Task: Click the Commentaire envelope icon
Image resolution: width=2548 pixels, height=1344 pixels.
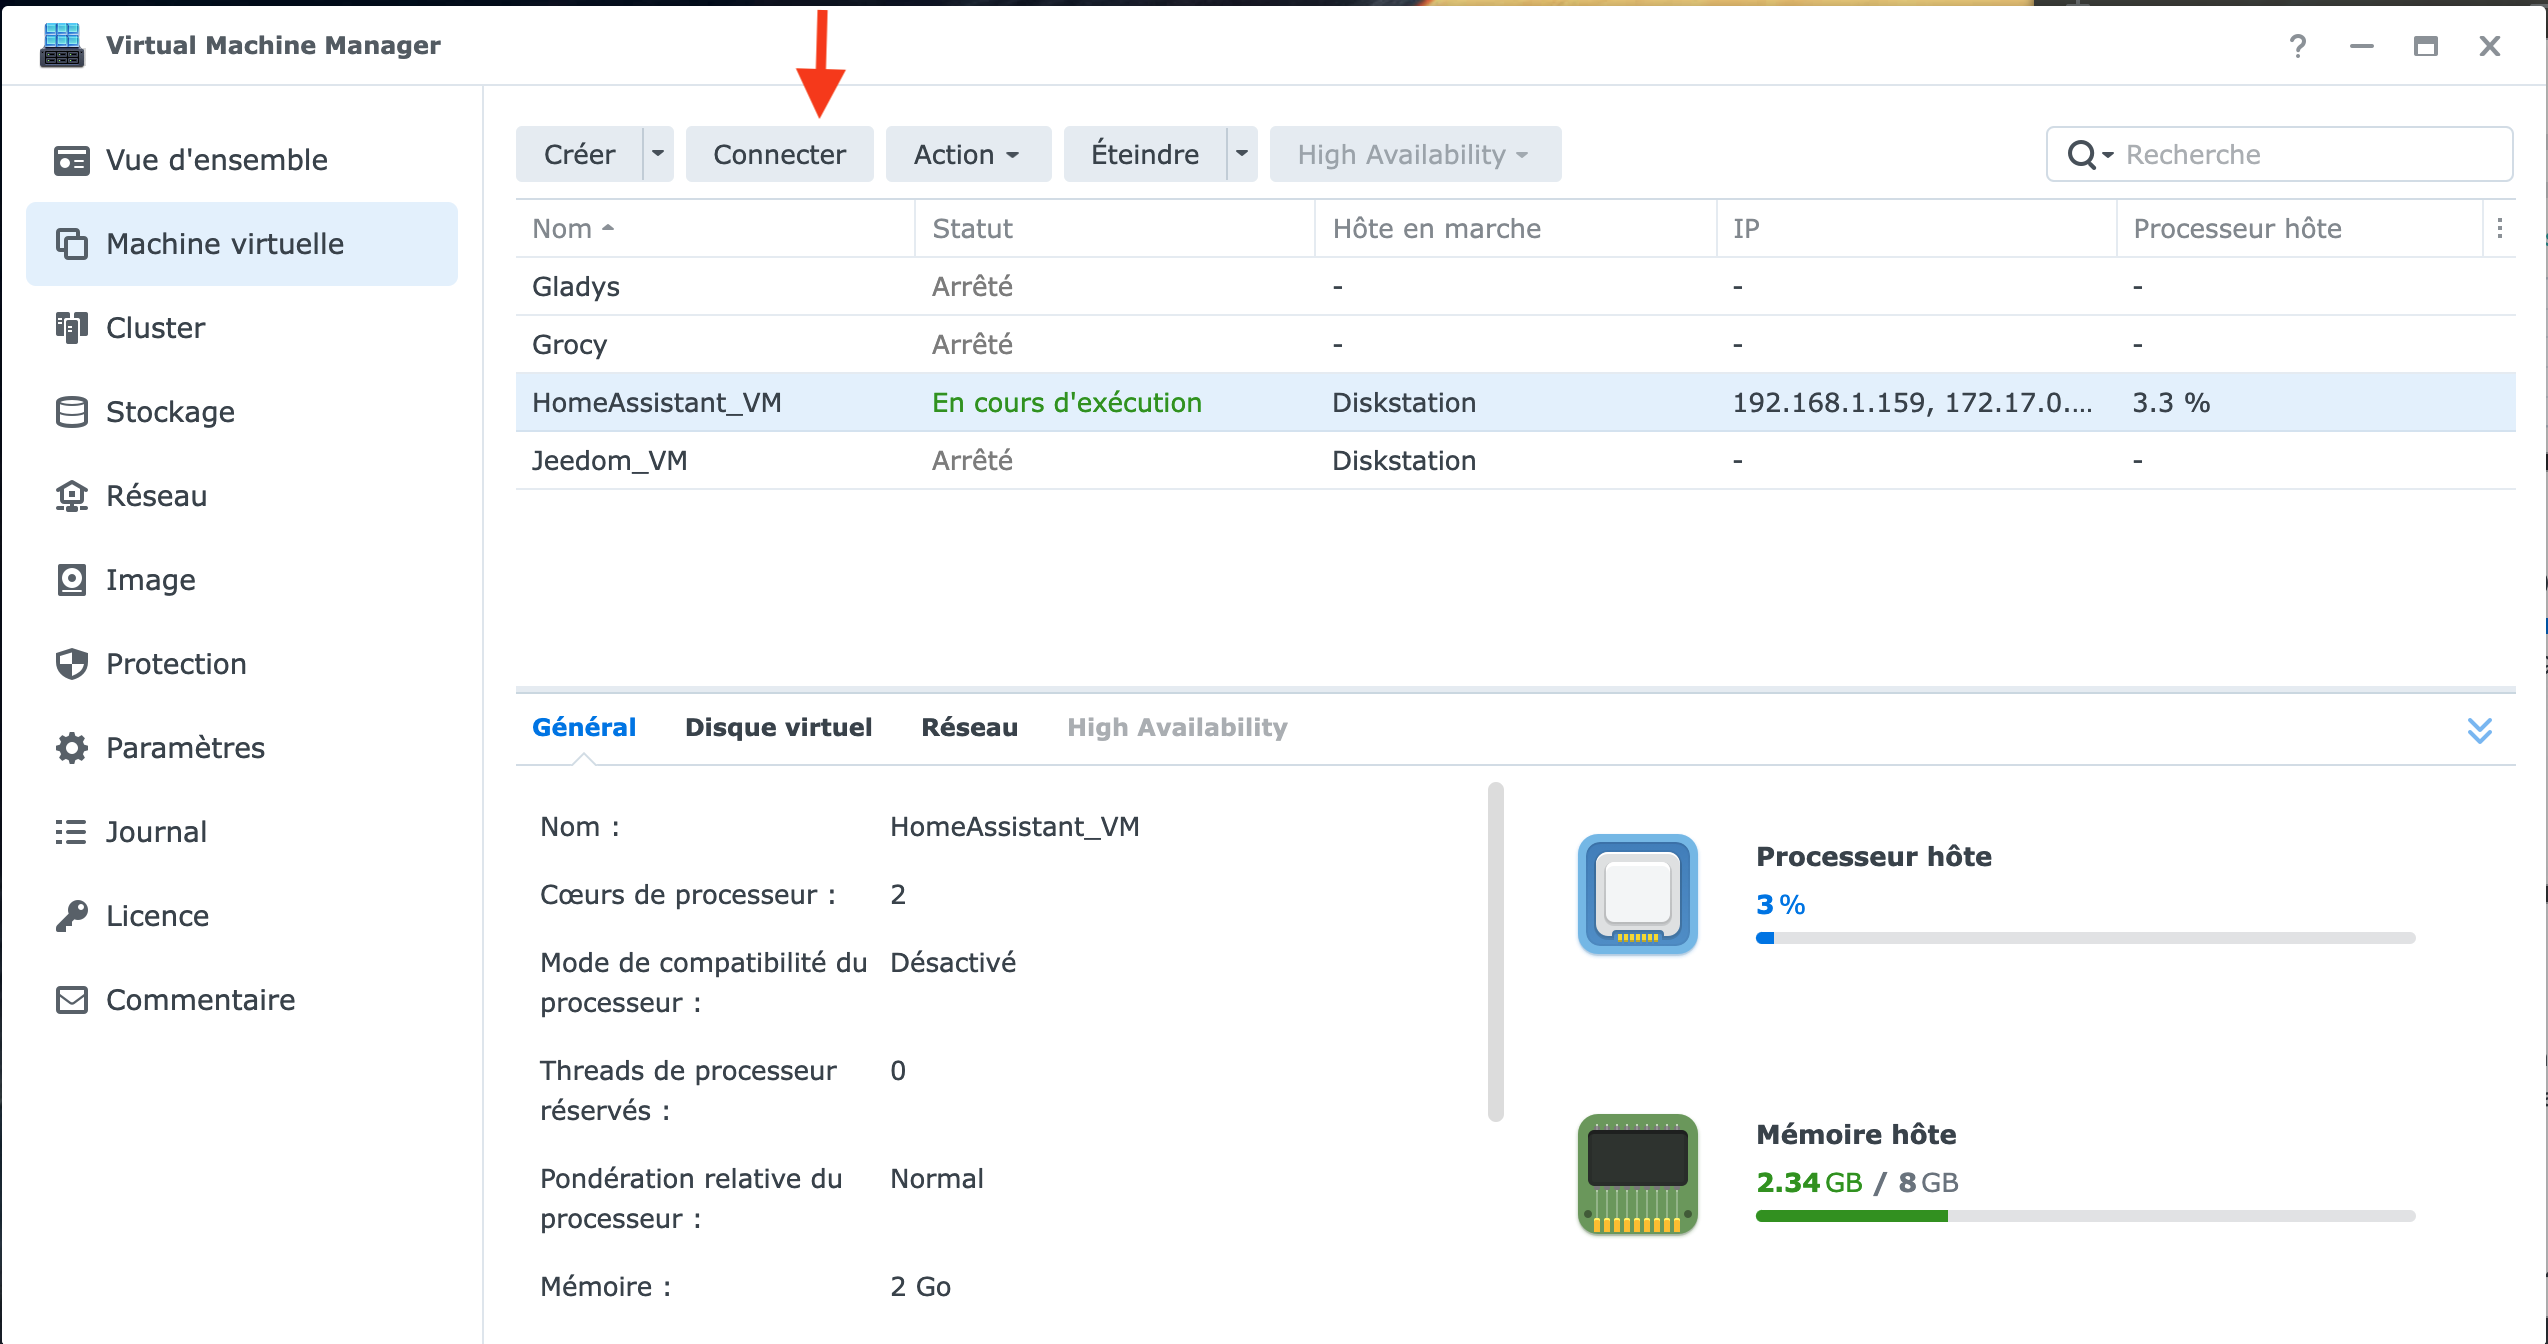Action: click(71, 1000)
